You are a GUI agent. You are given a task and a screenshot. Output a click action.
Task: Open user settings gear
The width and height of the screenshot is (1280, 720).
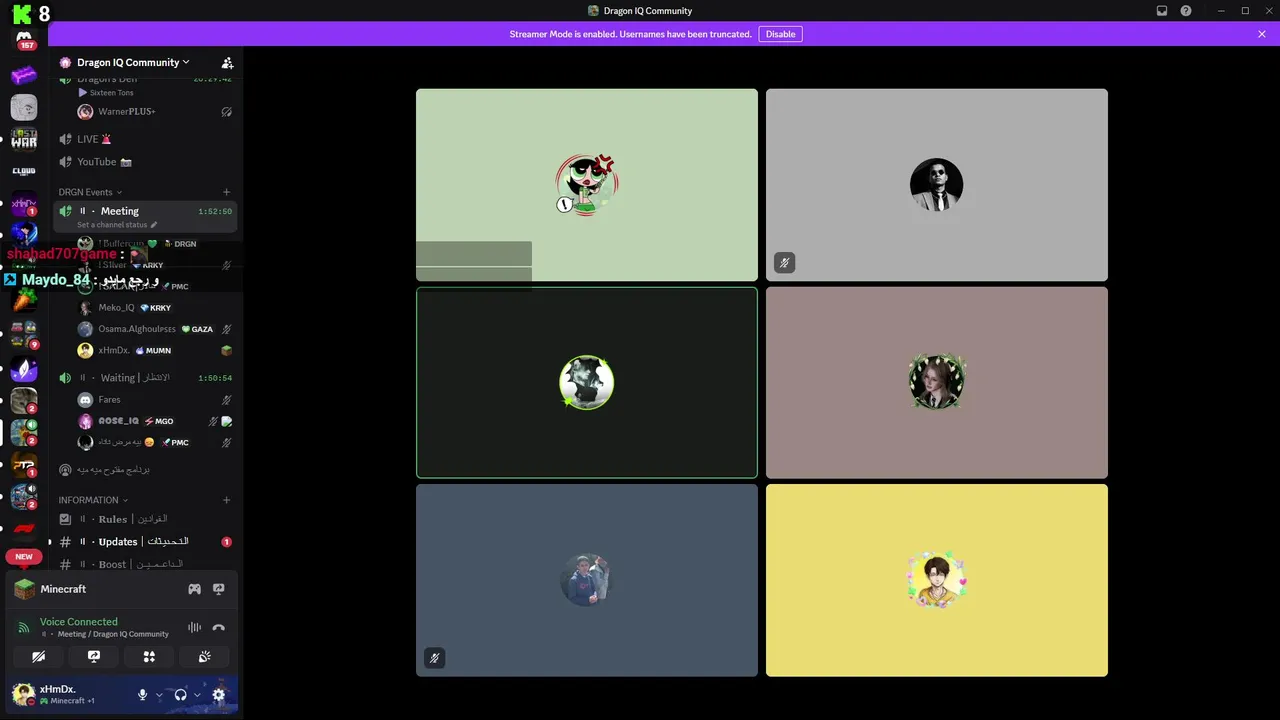[x=219, y=695]
